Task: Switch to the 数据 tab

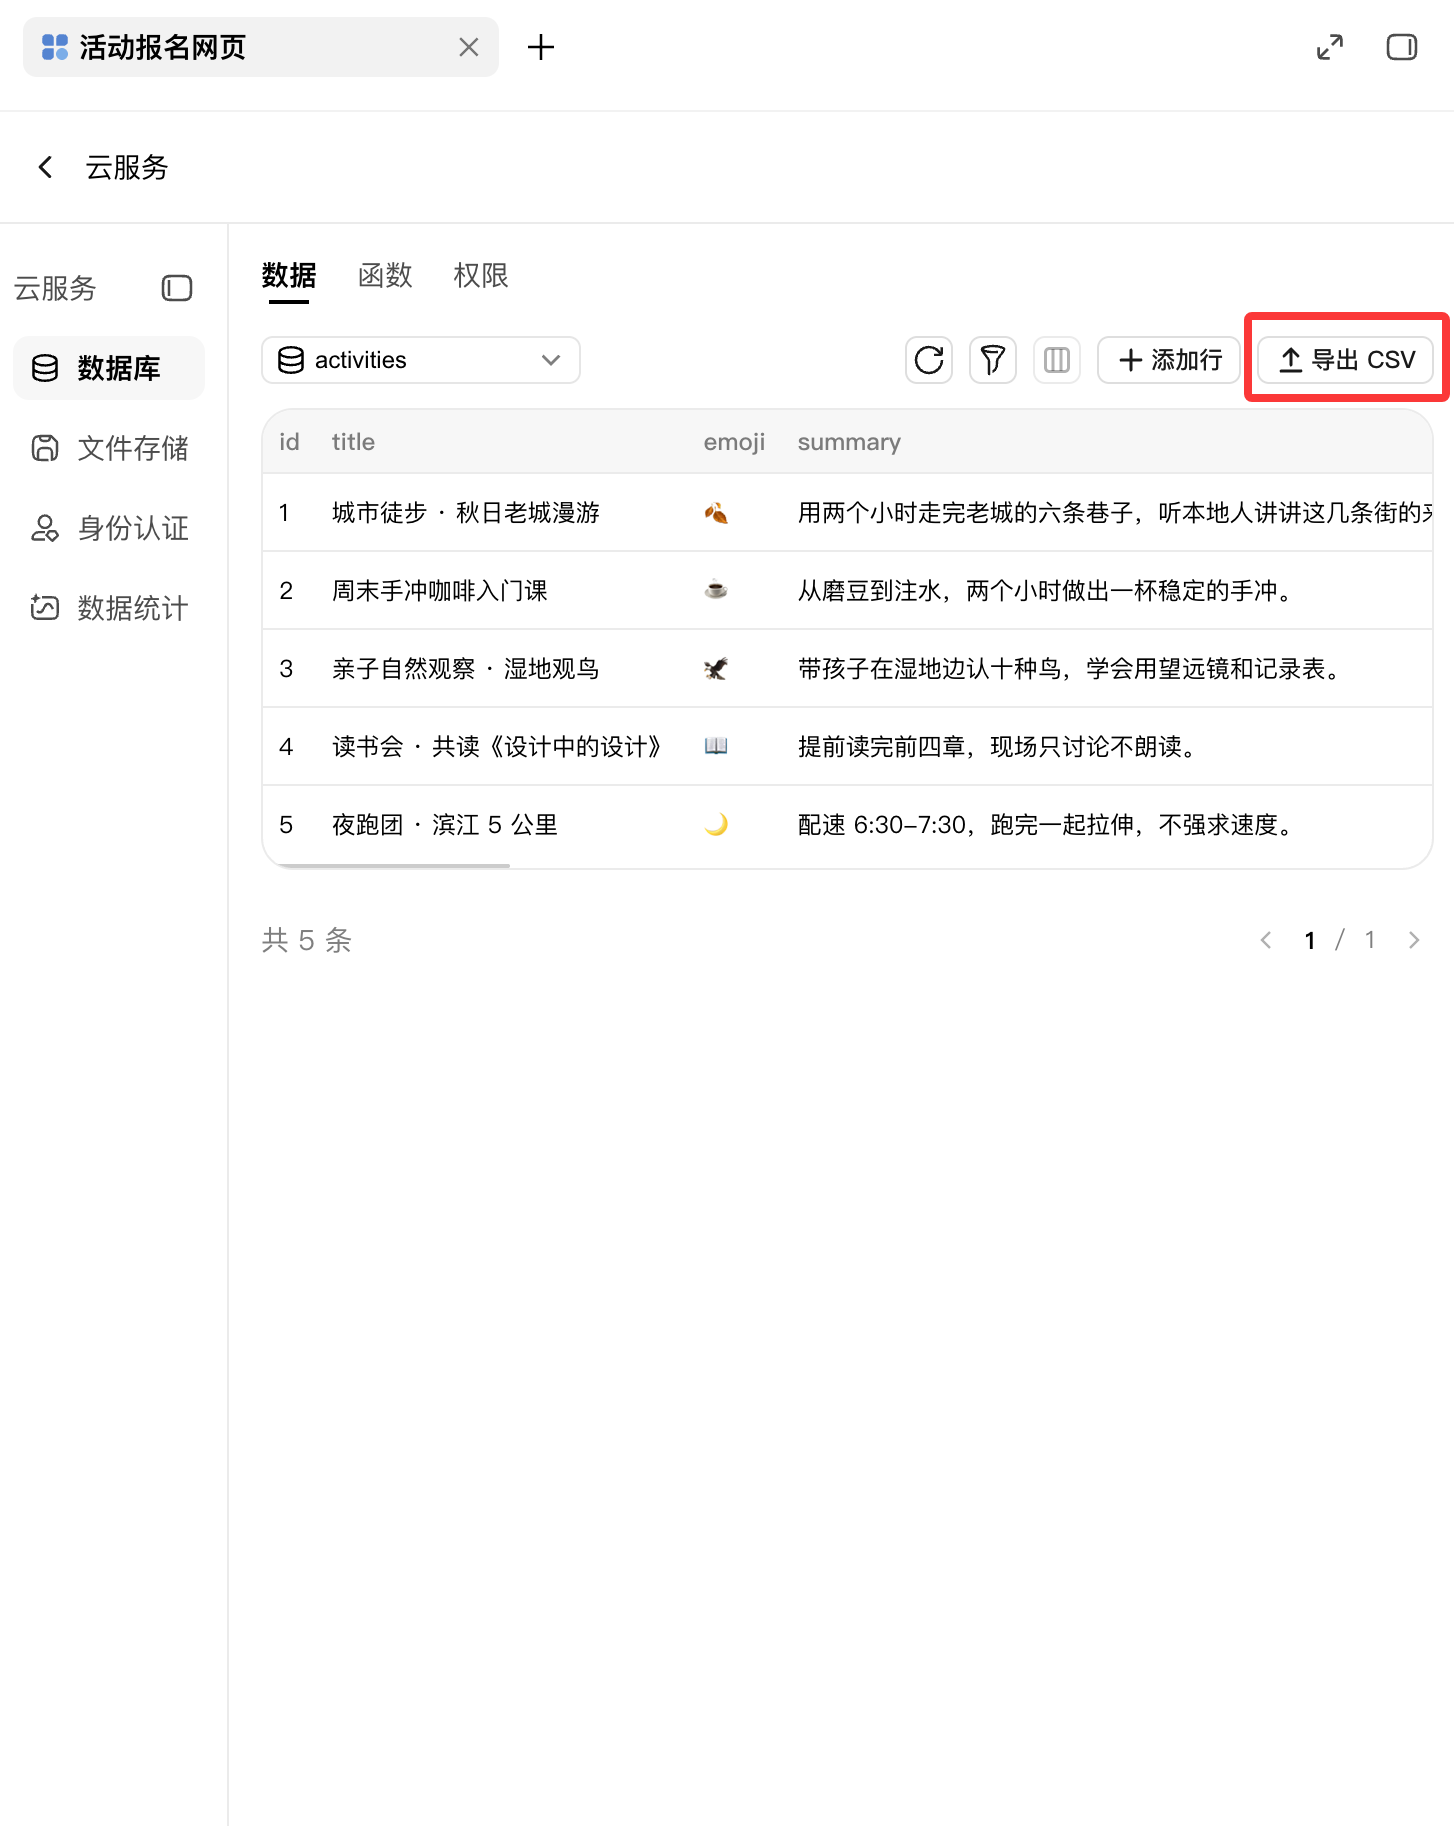Action: point(289,275)
